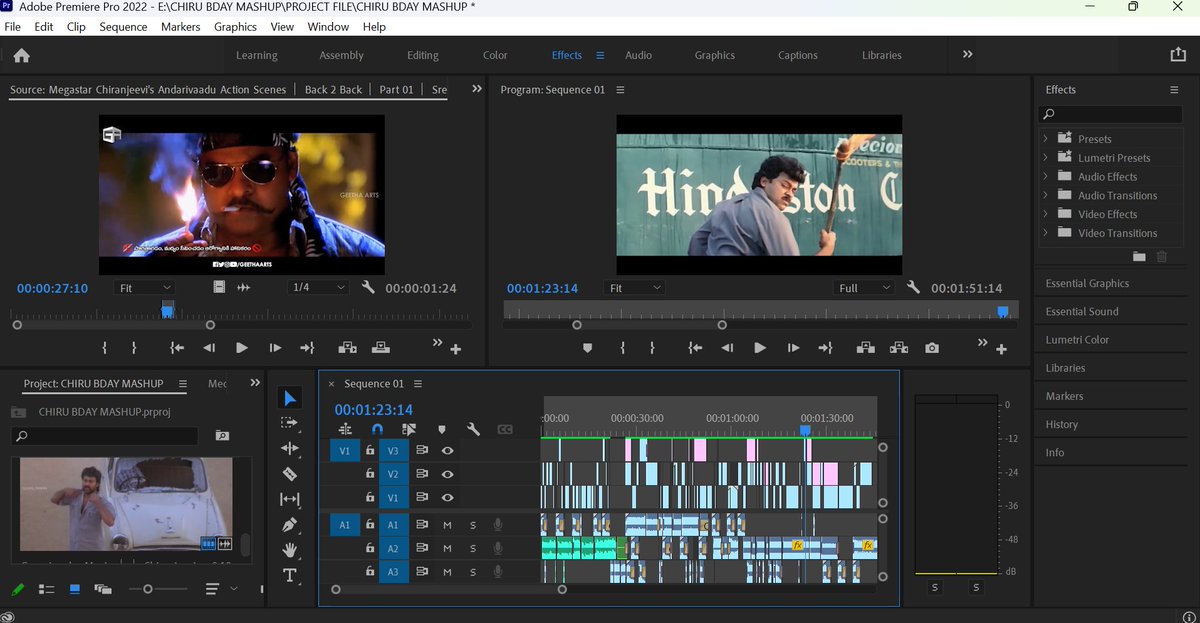Select the Track Select Forward tool
This screenshot has width=1200, height=623.
[290, 423]
